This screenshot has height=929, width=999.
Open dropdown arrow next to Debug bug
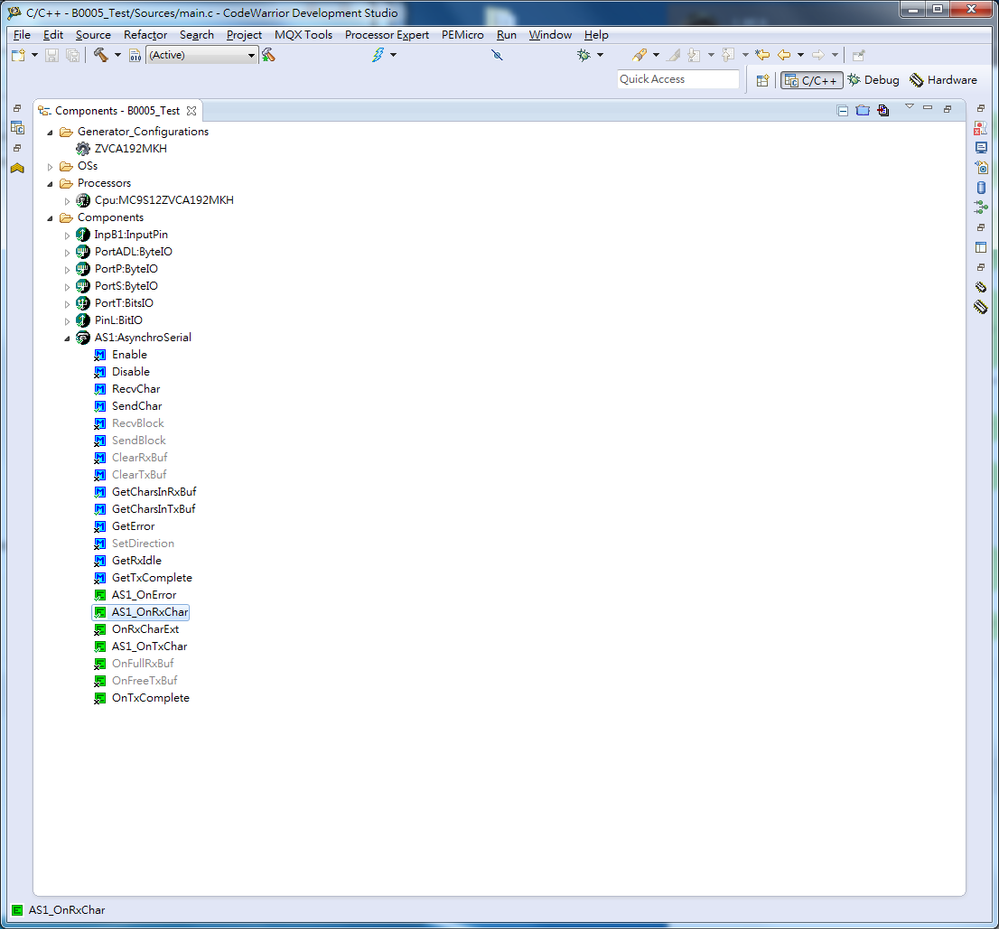click(600, 55)
